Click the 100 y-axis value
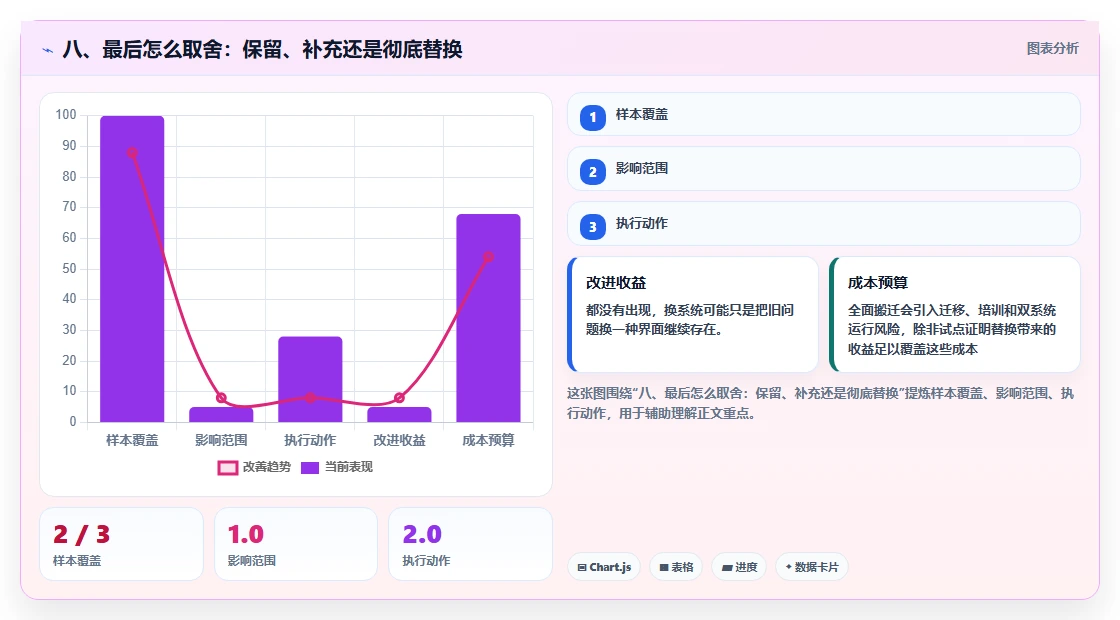The image size is (1120, 620). [x=66, y=115]
